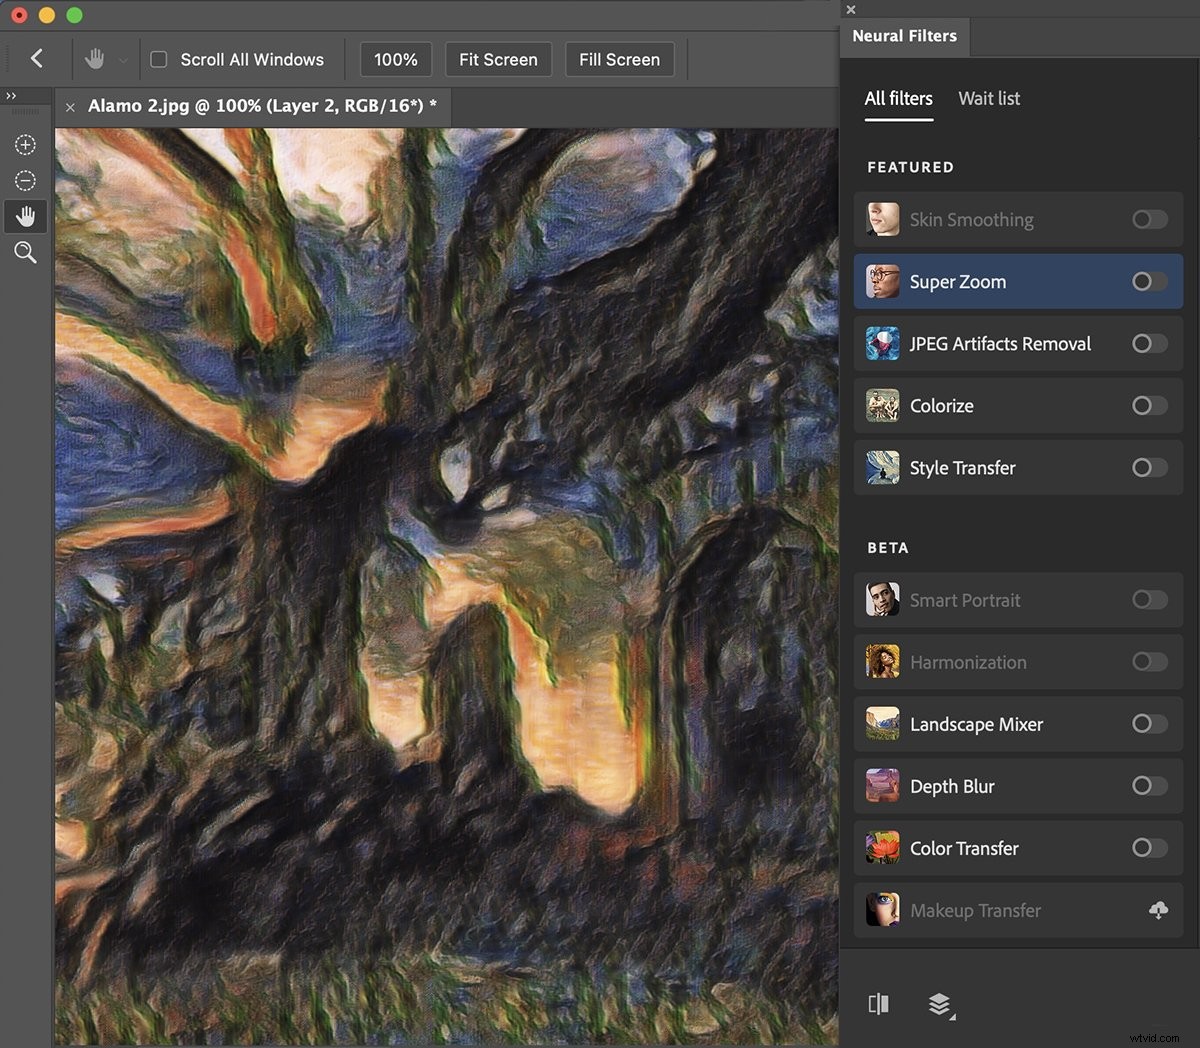Click the split-view preview icon at bottom
The width and height of the screenshot is (1200, 1048).
coord(879,1004)
